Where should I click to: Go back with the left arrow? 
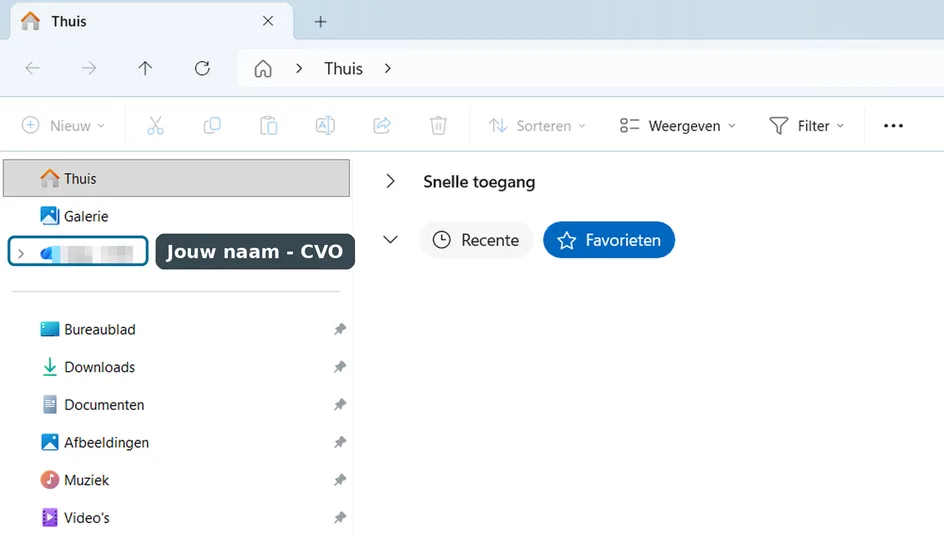(x=33, y=68)
